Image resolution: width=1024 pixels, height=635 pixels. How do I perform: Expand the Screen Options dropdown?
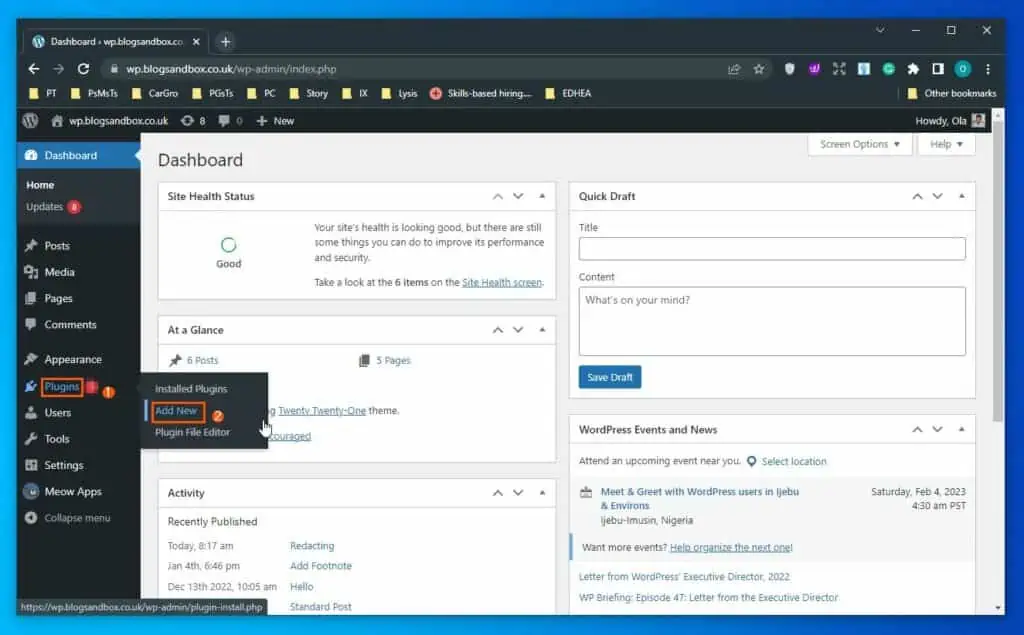tap(859, 144)
